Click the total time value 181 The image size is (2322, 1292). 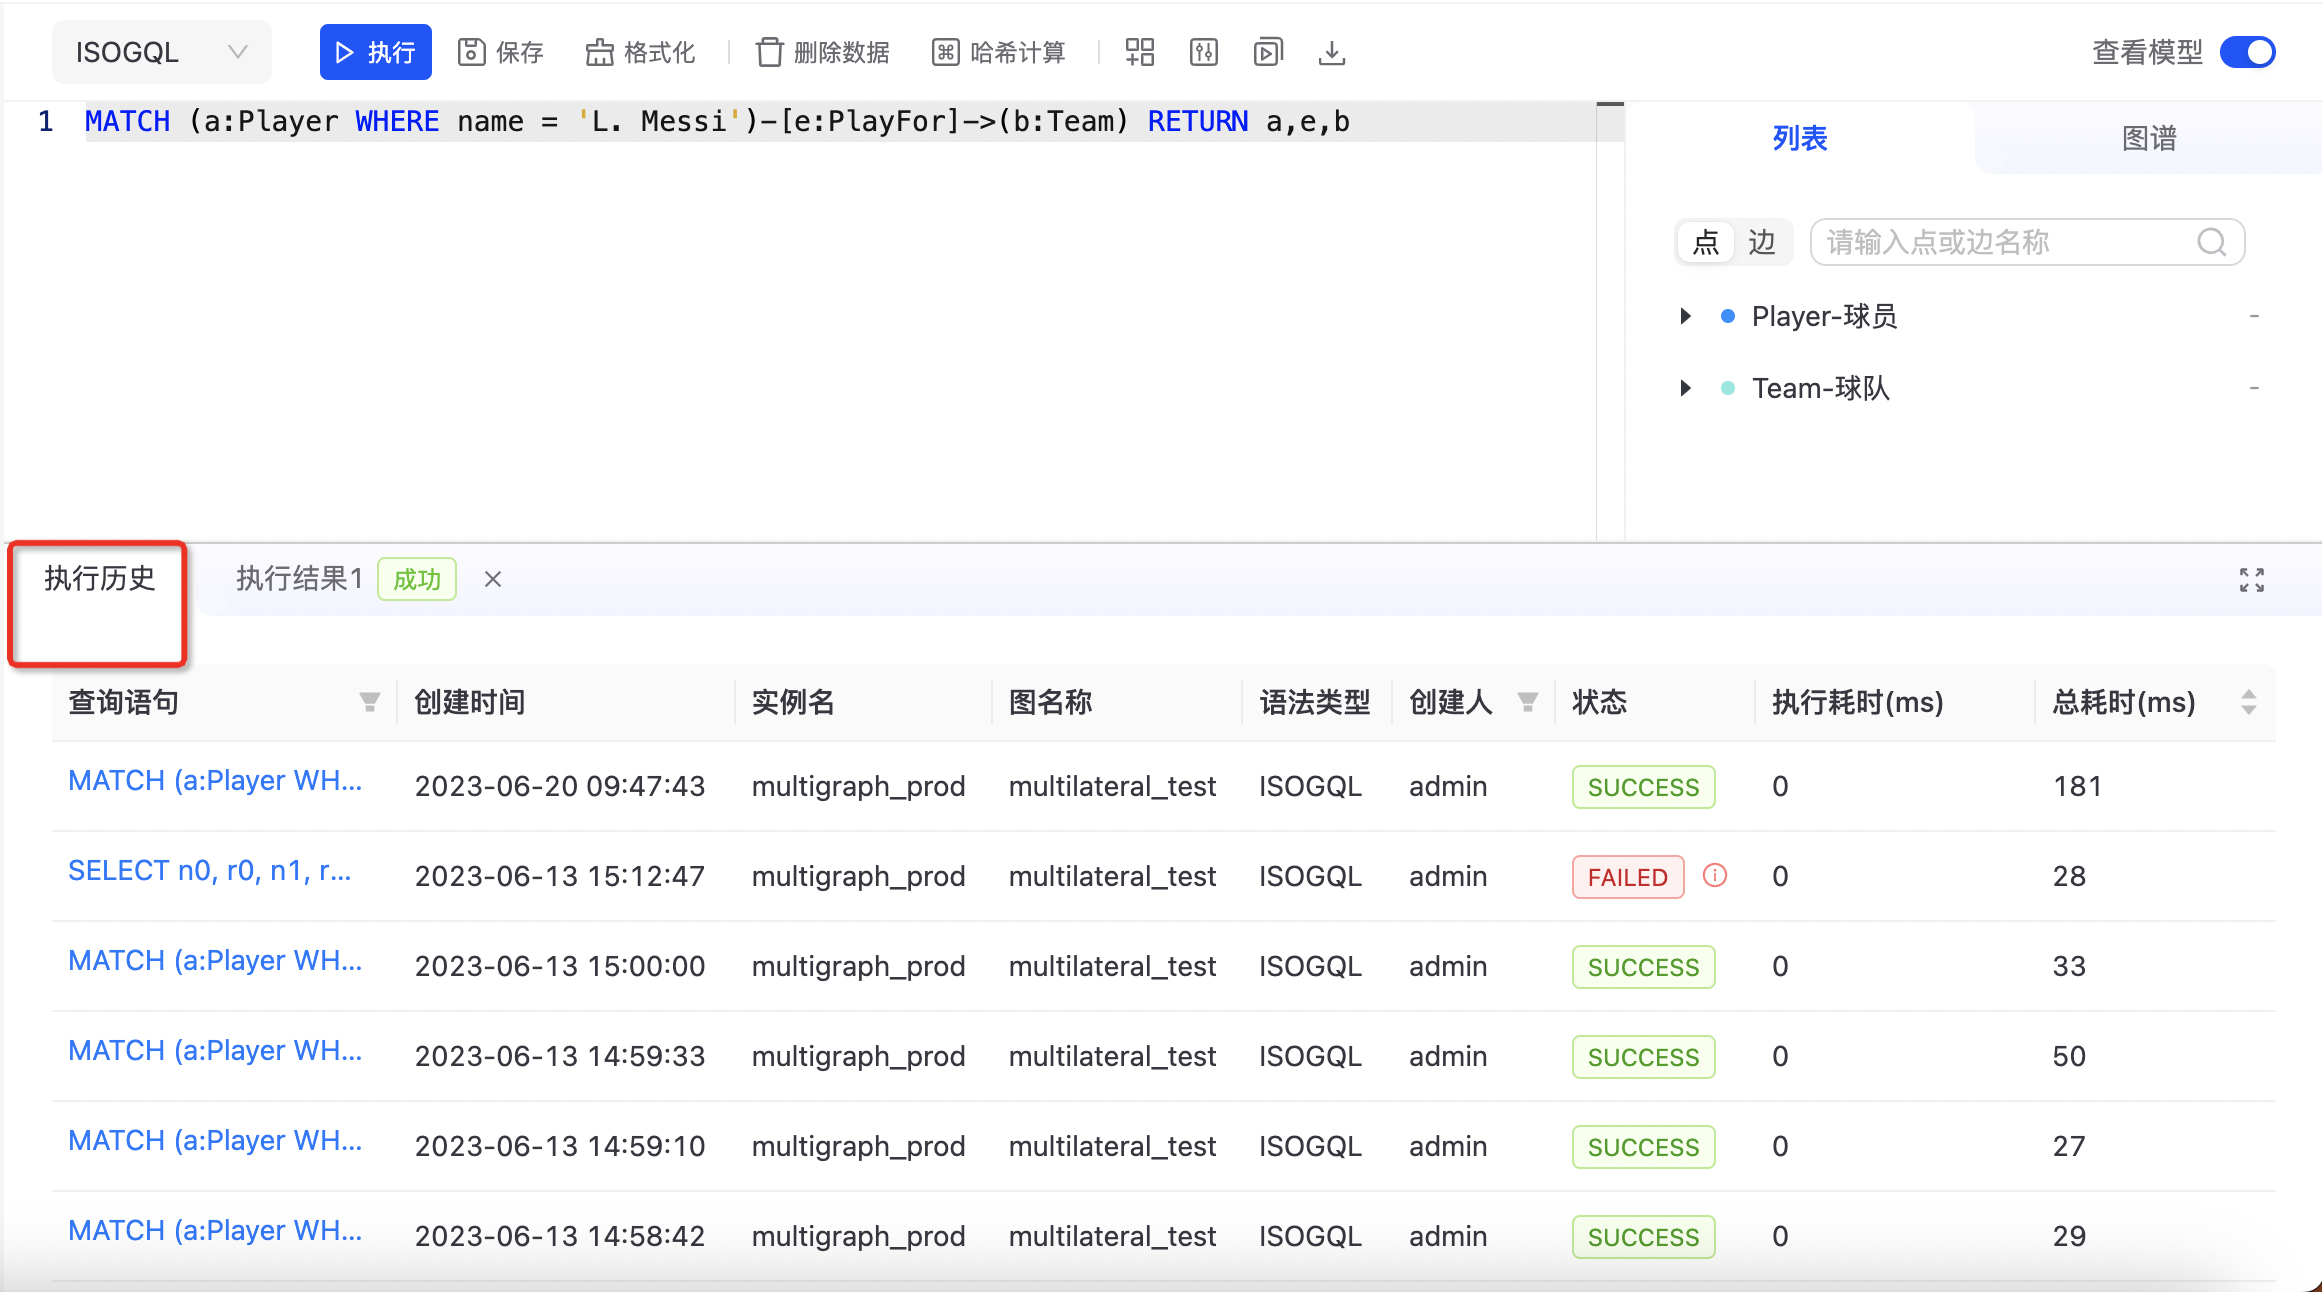[x=2078, y=786]
